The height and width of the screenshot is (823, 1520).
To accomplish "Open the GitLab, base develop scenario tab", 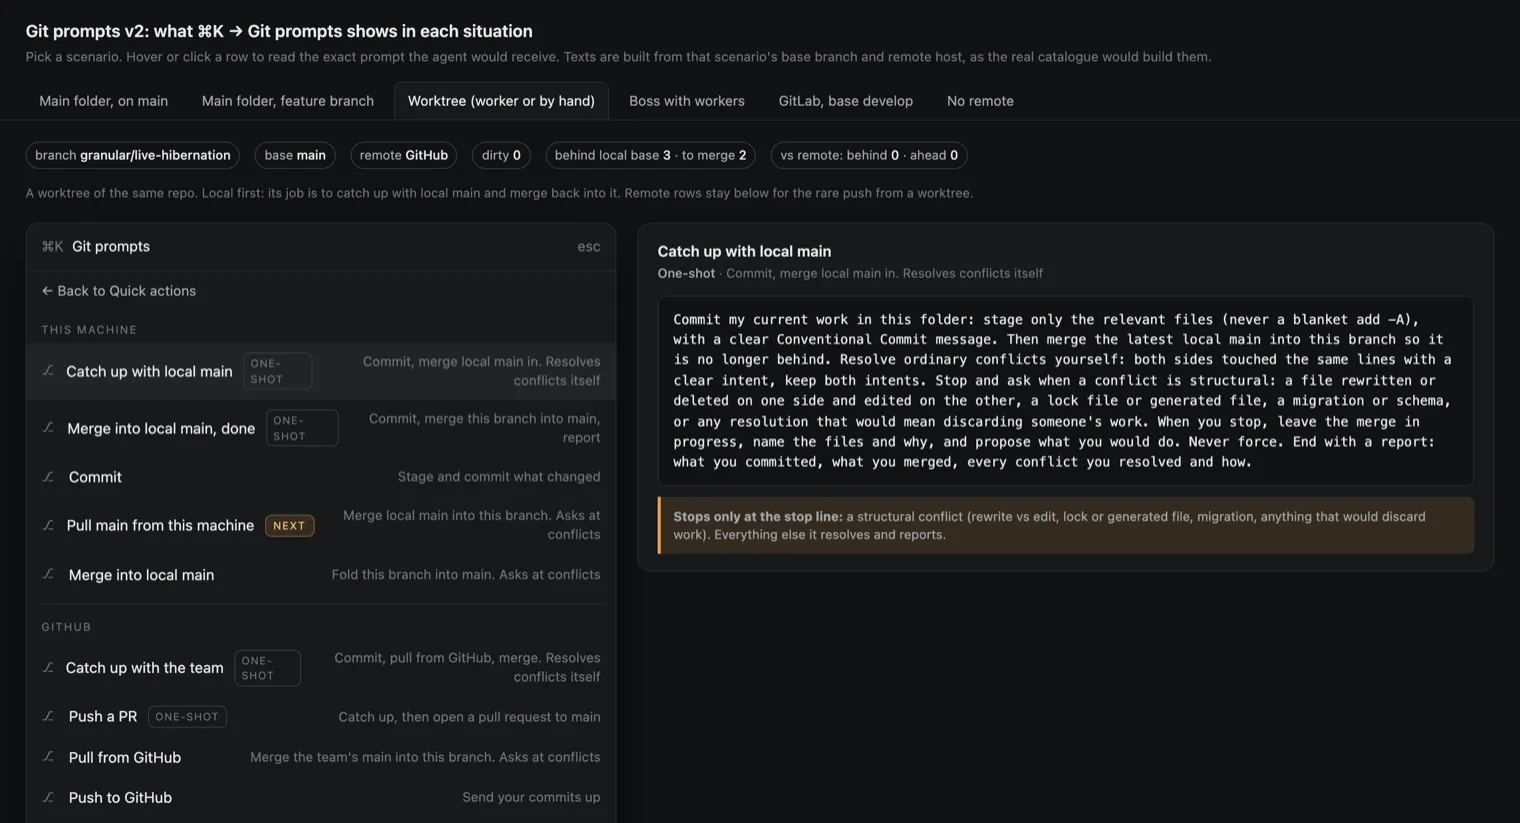I will [846, 101].
